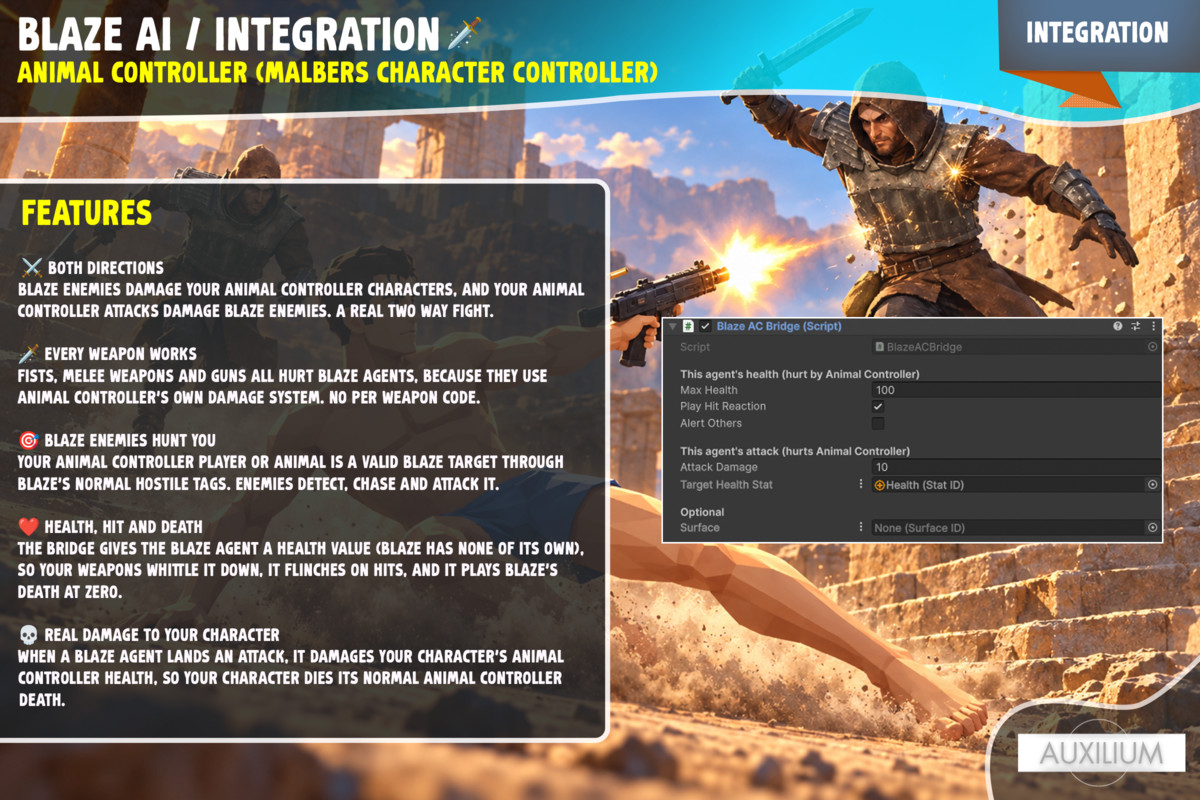1200x800 pixels.
Task: Open the Surface field options dots
Action: (861, 527)
